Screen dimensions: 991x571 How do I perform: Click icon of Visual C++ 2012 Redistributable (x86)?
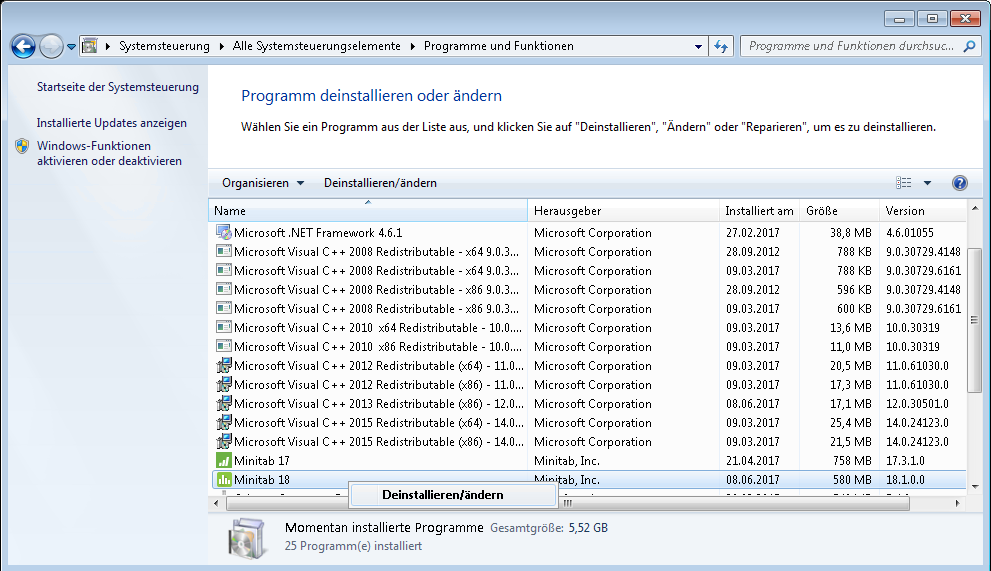[224, 384]
